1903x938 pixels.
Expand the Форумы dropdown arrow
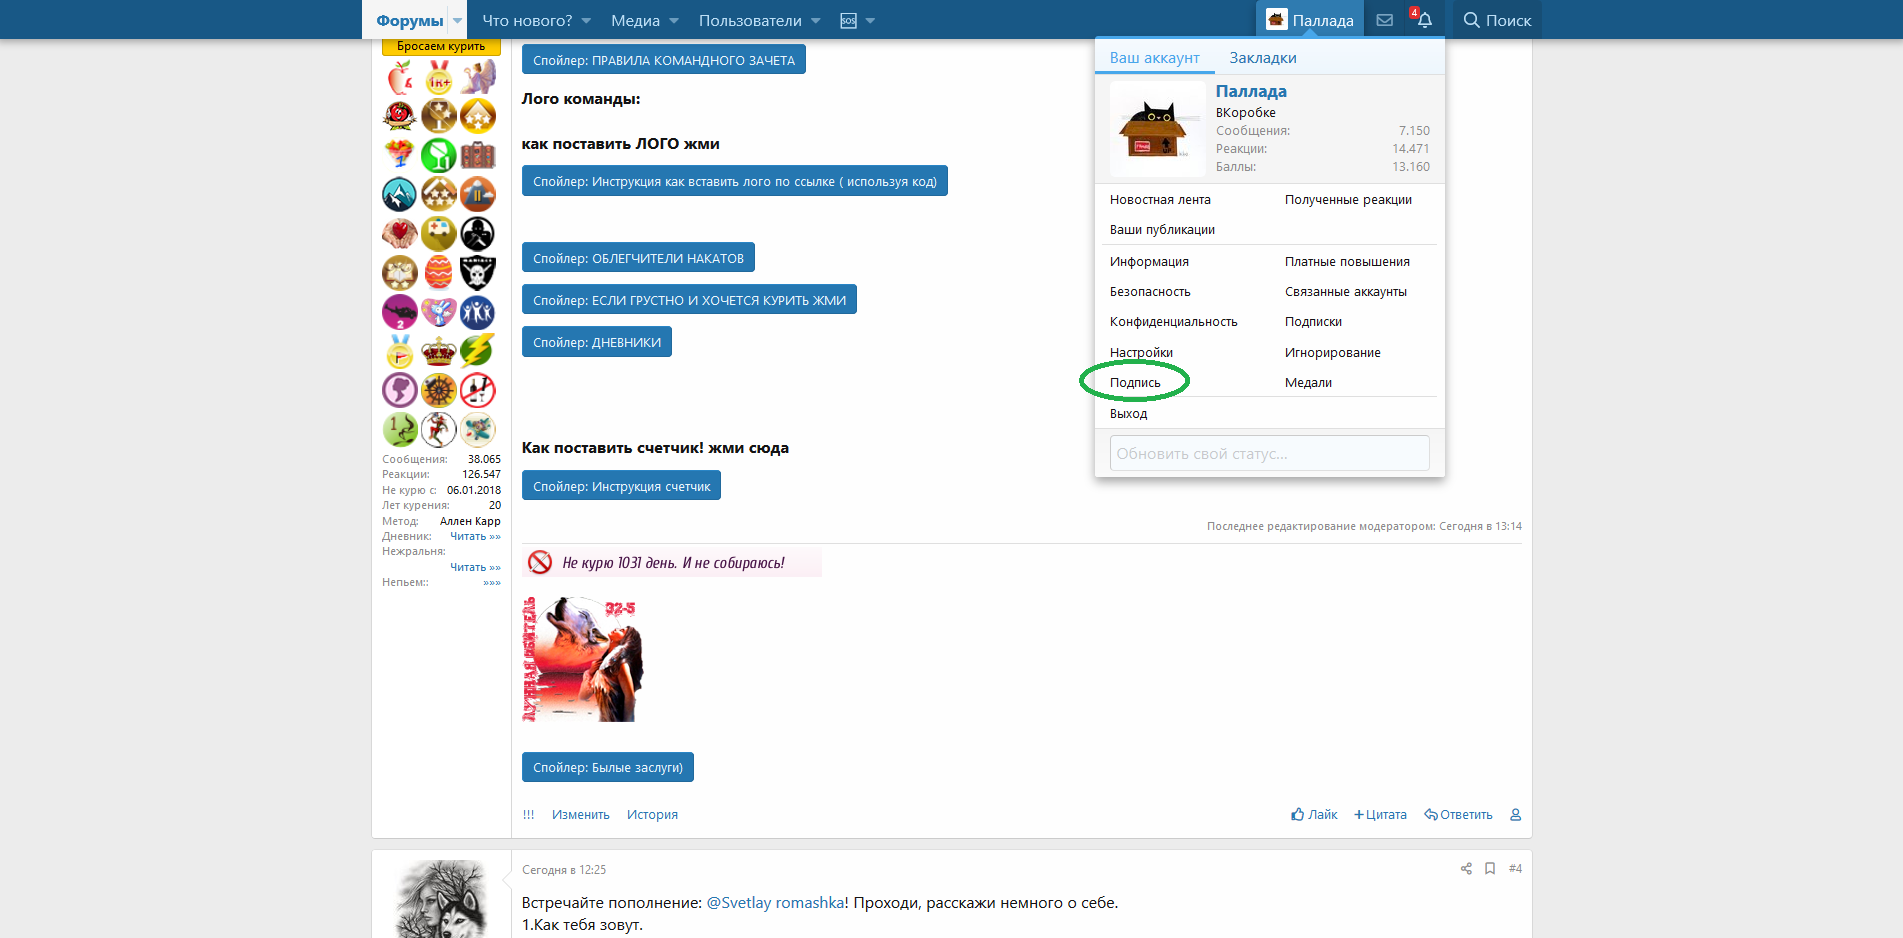457,20
